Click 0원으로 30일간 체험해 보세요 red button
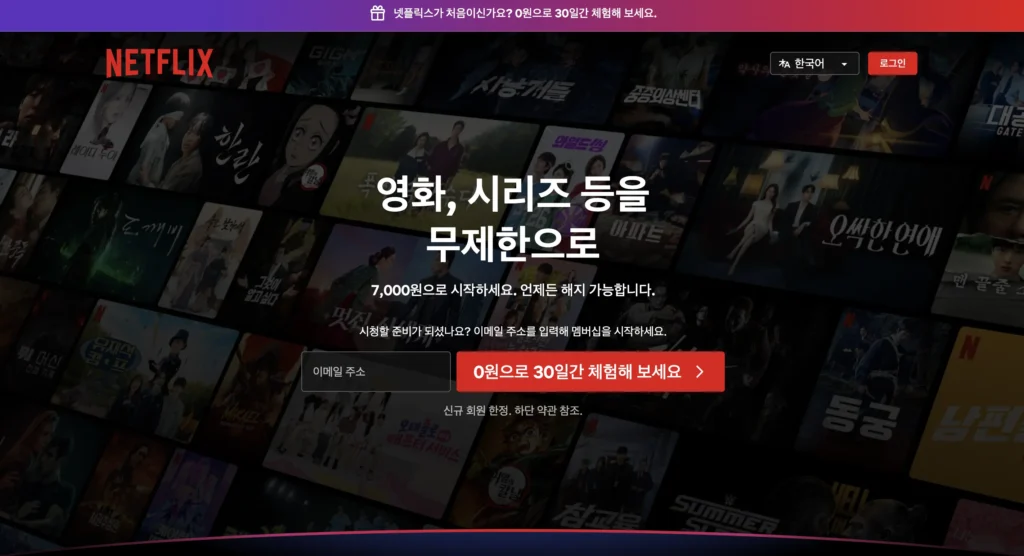The height and width of the screenshot is (556, 1024). [x=590, y=372]
